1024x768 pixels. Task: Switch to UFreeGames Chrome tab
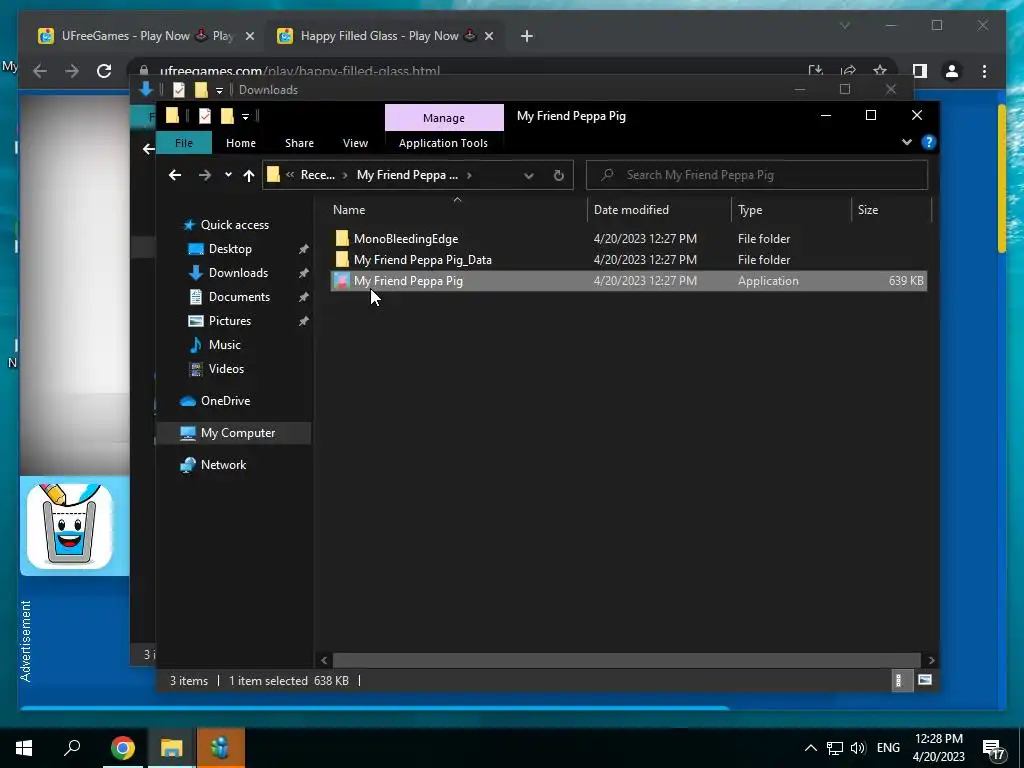pyautogui.click(x=147, y=36)
